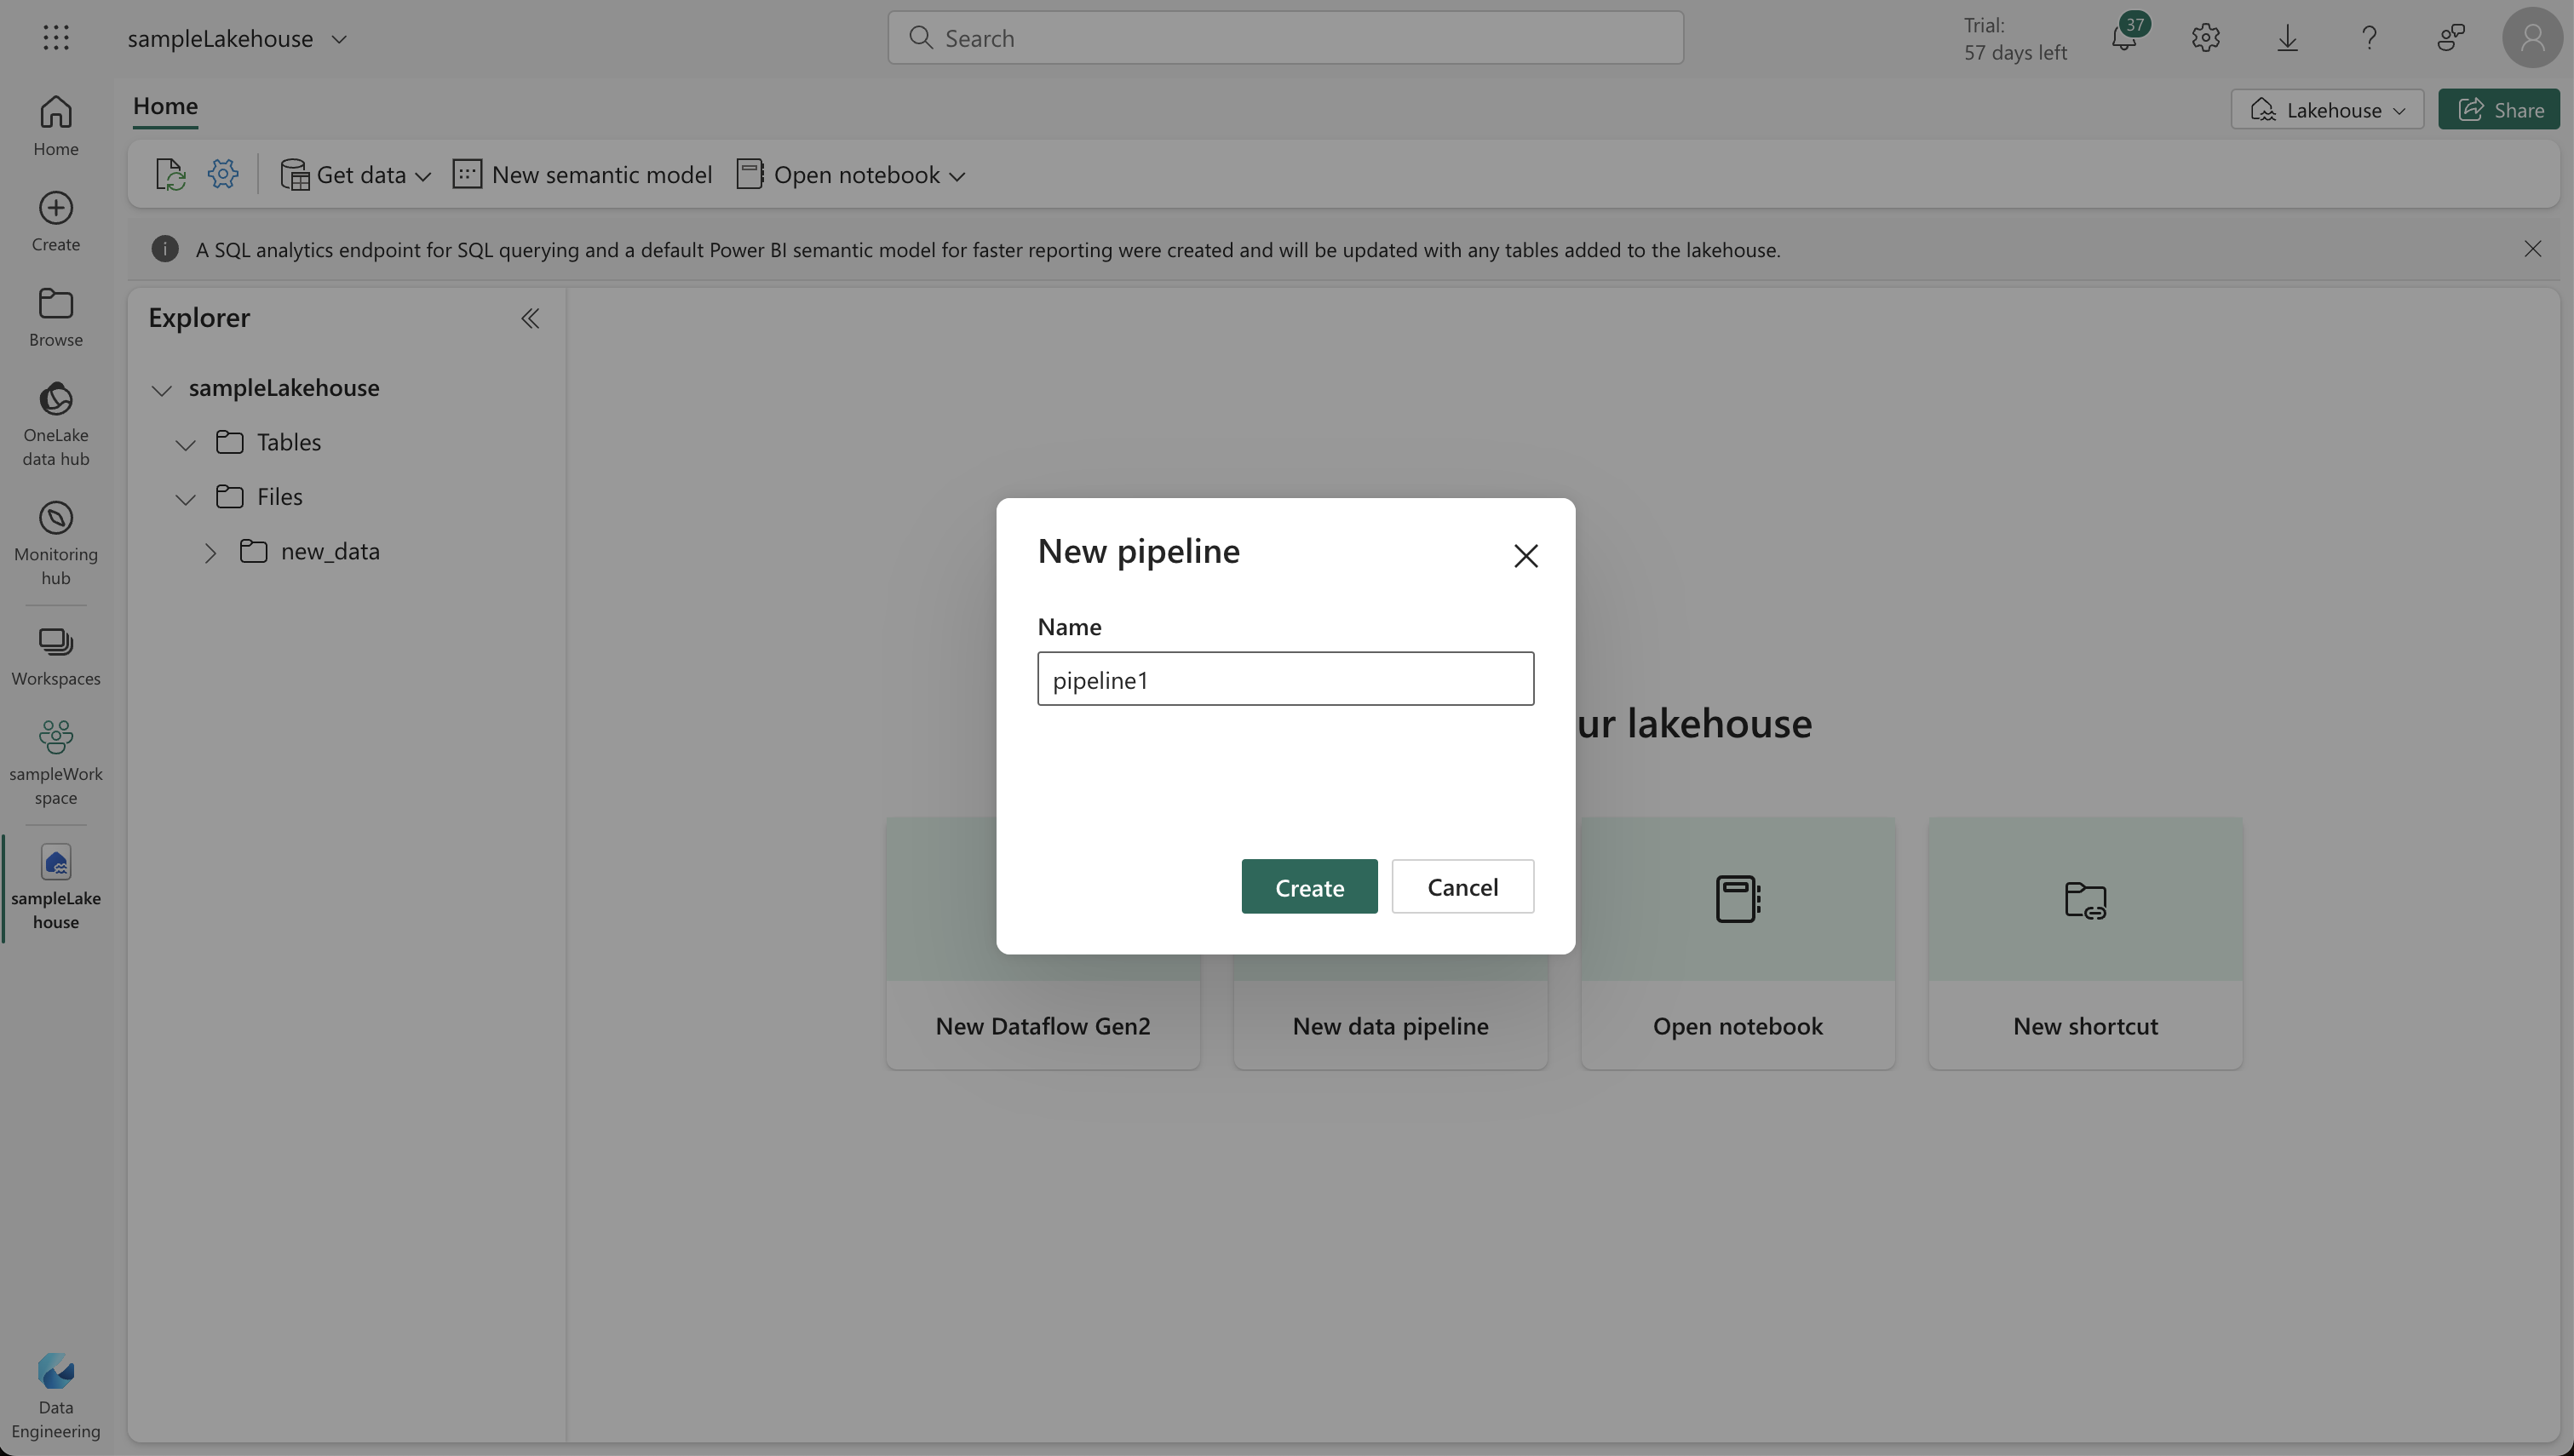2574x1456 pixels.
Task: Click the refresh icon in the toolbar
Action: [x=171, y=174]
